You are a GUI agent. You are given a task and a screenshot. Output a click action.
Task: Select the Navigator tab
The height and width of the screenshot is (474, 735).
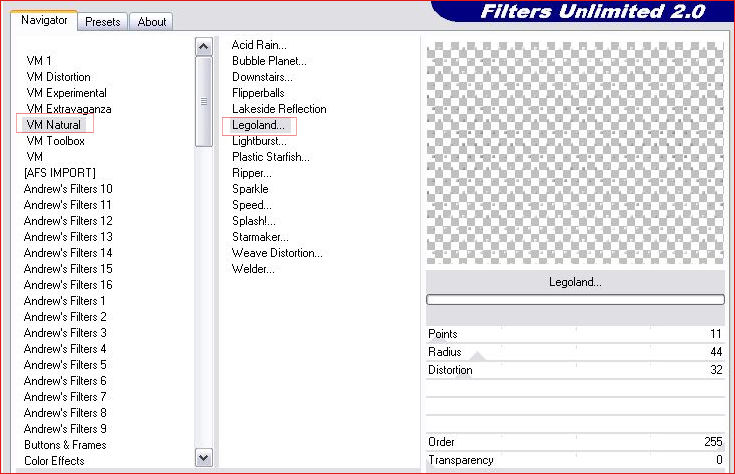click(x=44, y=20)
